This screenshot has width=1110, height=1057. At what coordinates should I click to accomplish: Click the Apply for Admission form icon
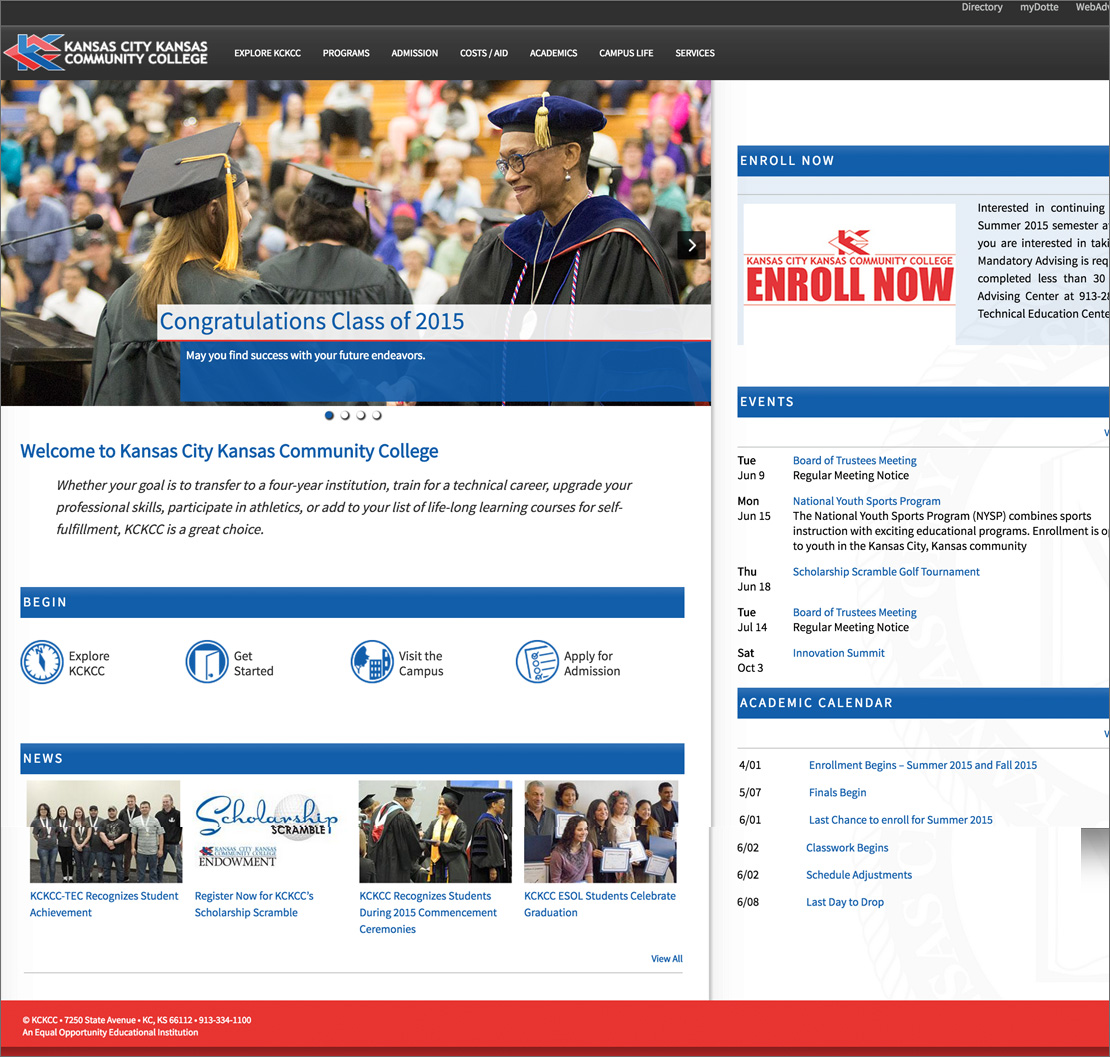(537, 662)
